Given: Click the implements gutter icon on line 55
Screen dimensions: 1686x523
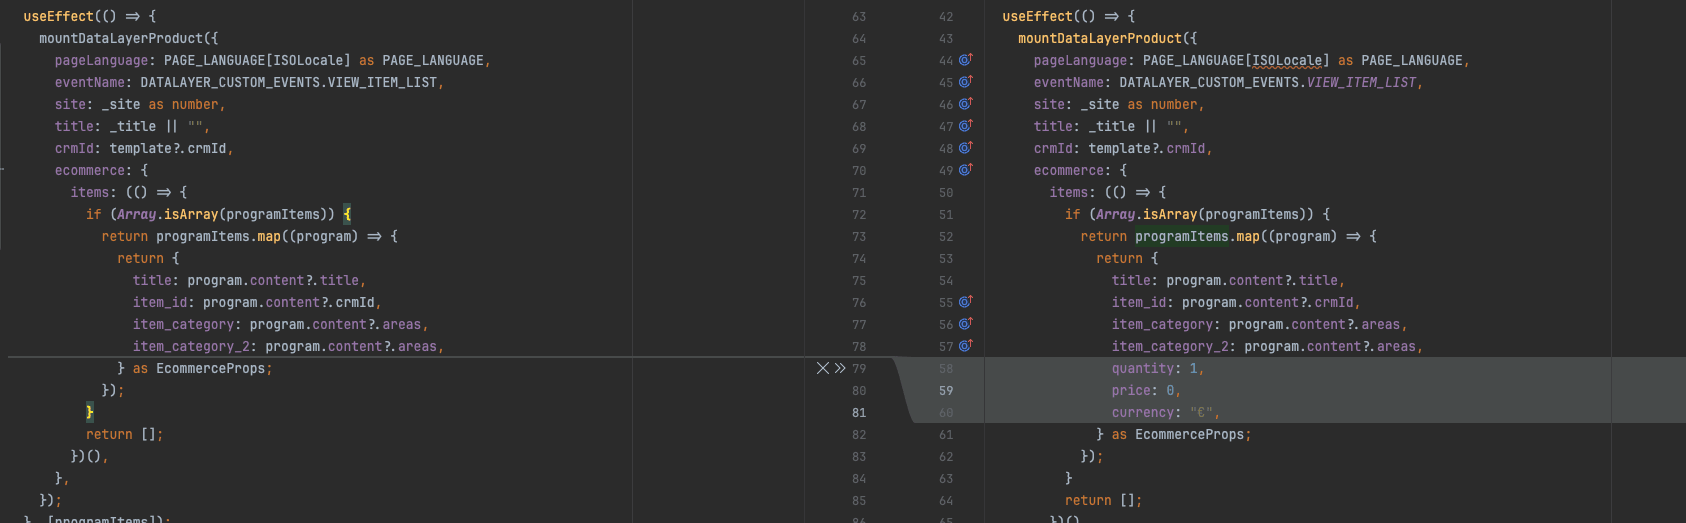Looking at the screenshot, I should (965, 302).
